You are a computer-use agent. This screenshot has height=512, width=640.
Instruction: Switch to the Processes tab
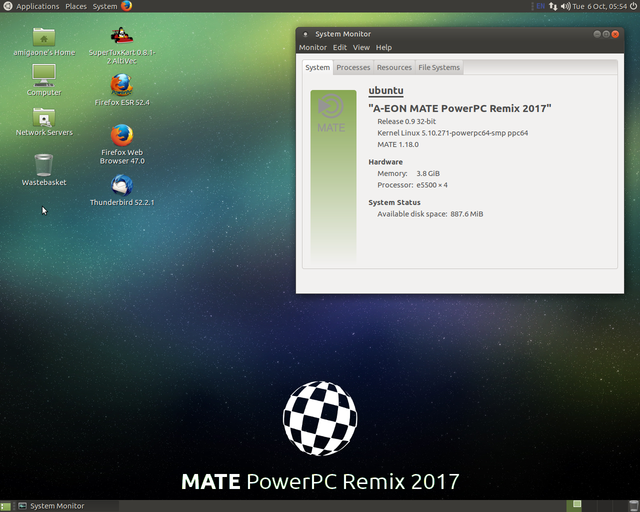[353, 67]
